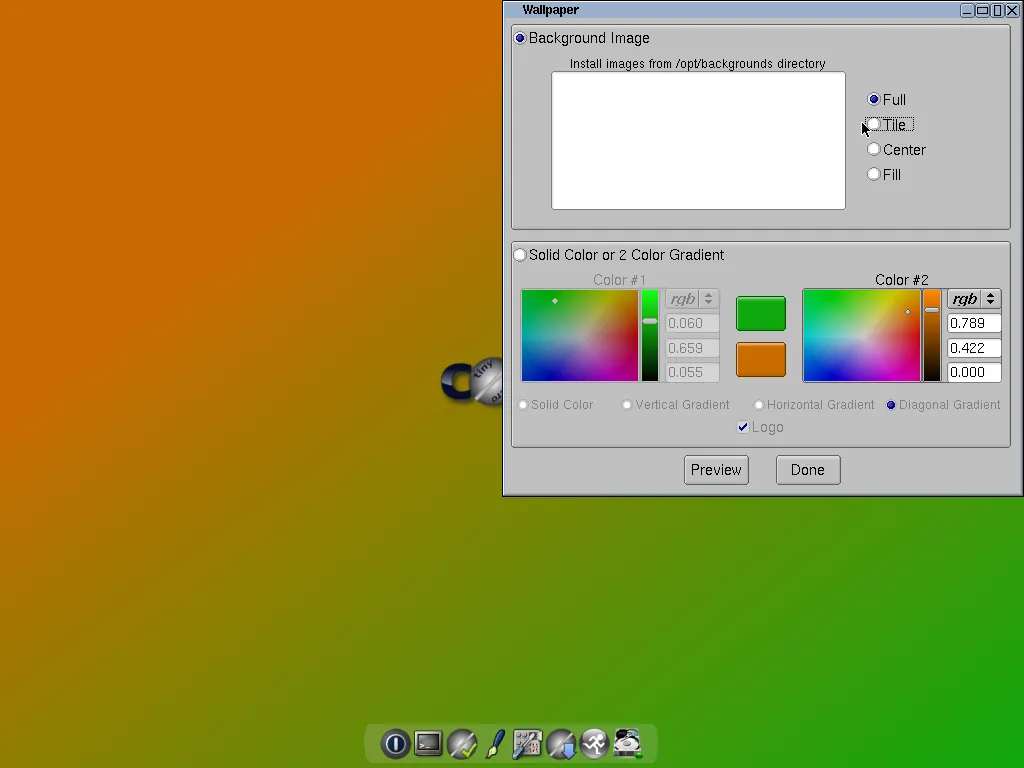Open the Color #2 rgb mode dropdown
This screenshot has width=1024, height=768.
point(974,299)
